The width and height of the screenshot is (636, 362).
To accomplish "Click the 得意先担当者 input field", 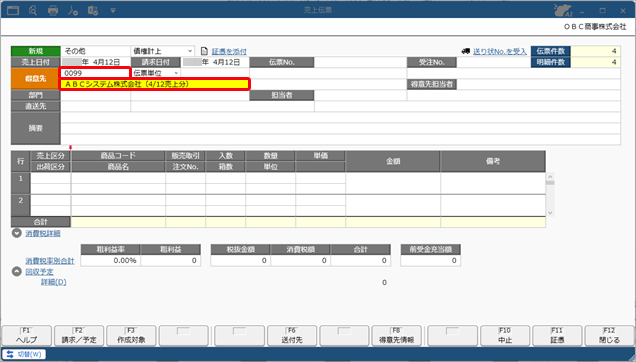I will pos(538,84).
